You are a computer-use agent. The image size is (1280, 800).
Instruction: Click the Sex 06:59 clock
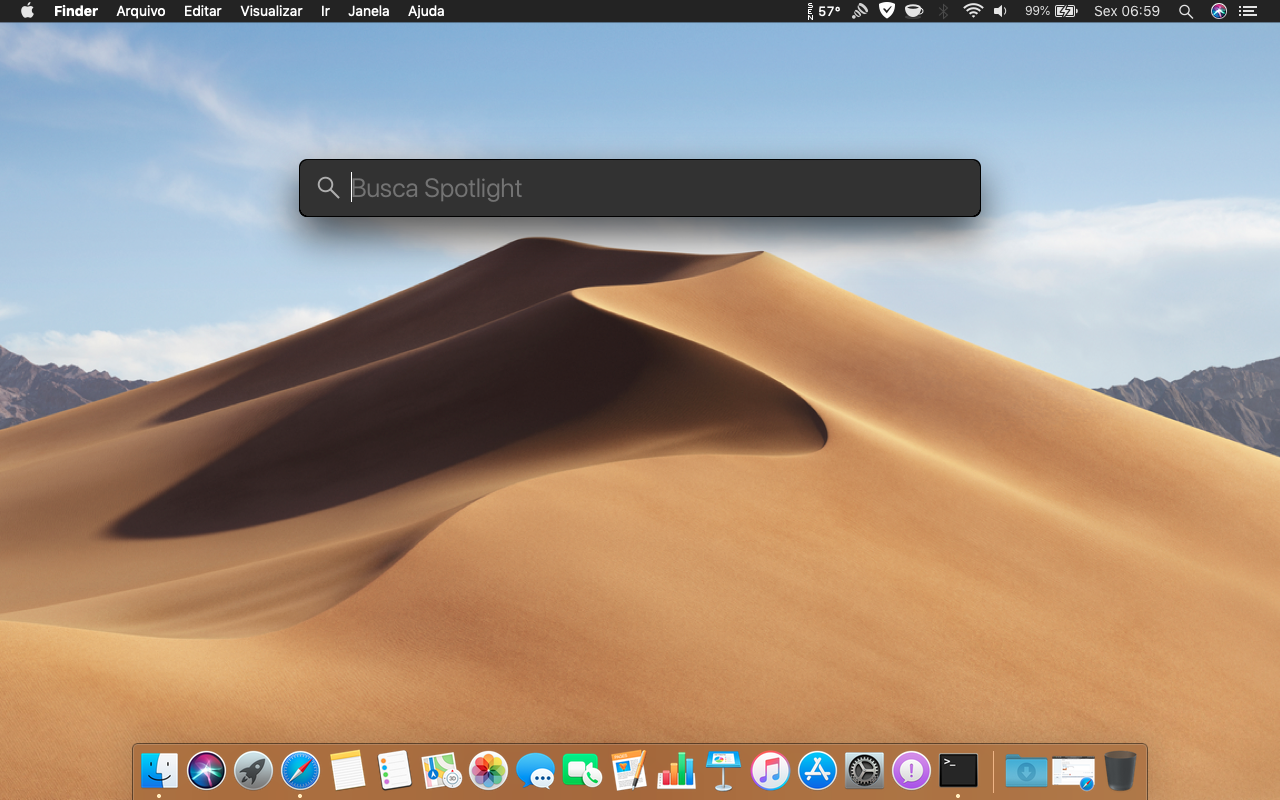[x=1127, y=11]
